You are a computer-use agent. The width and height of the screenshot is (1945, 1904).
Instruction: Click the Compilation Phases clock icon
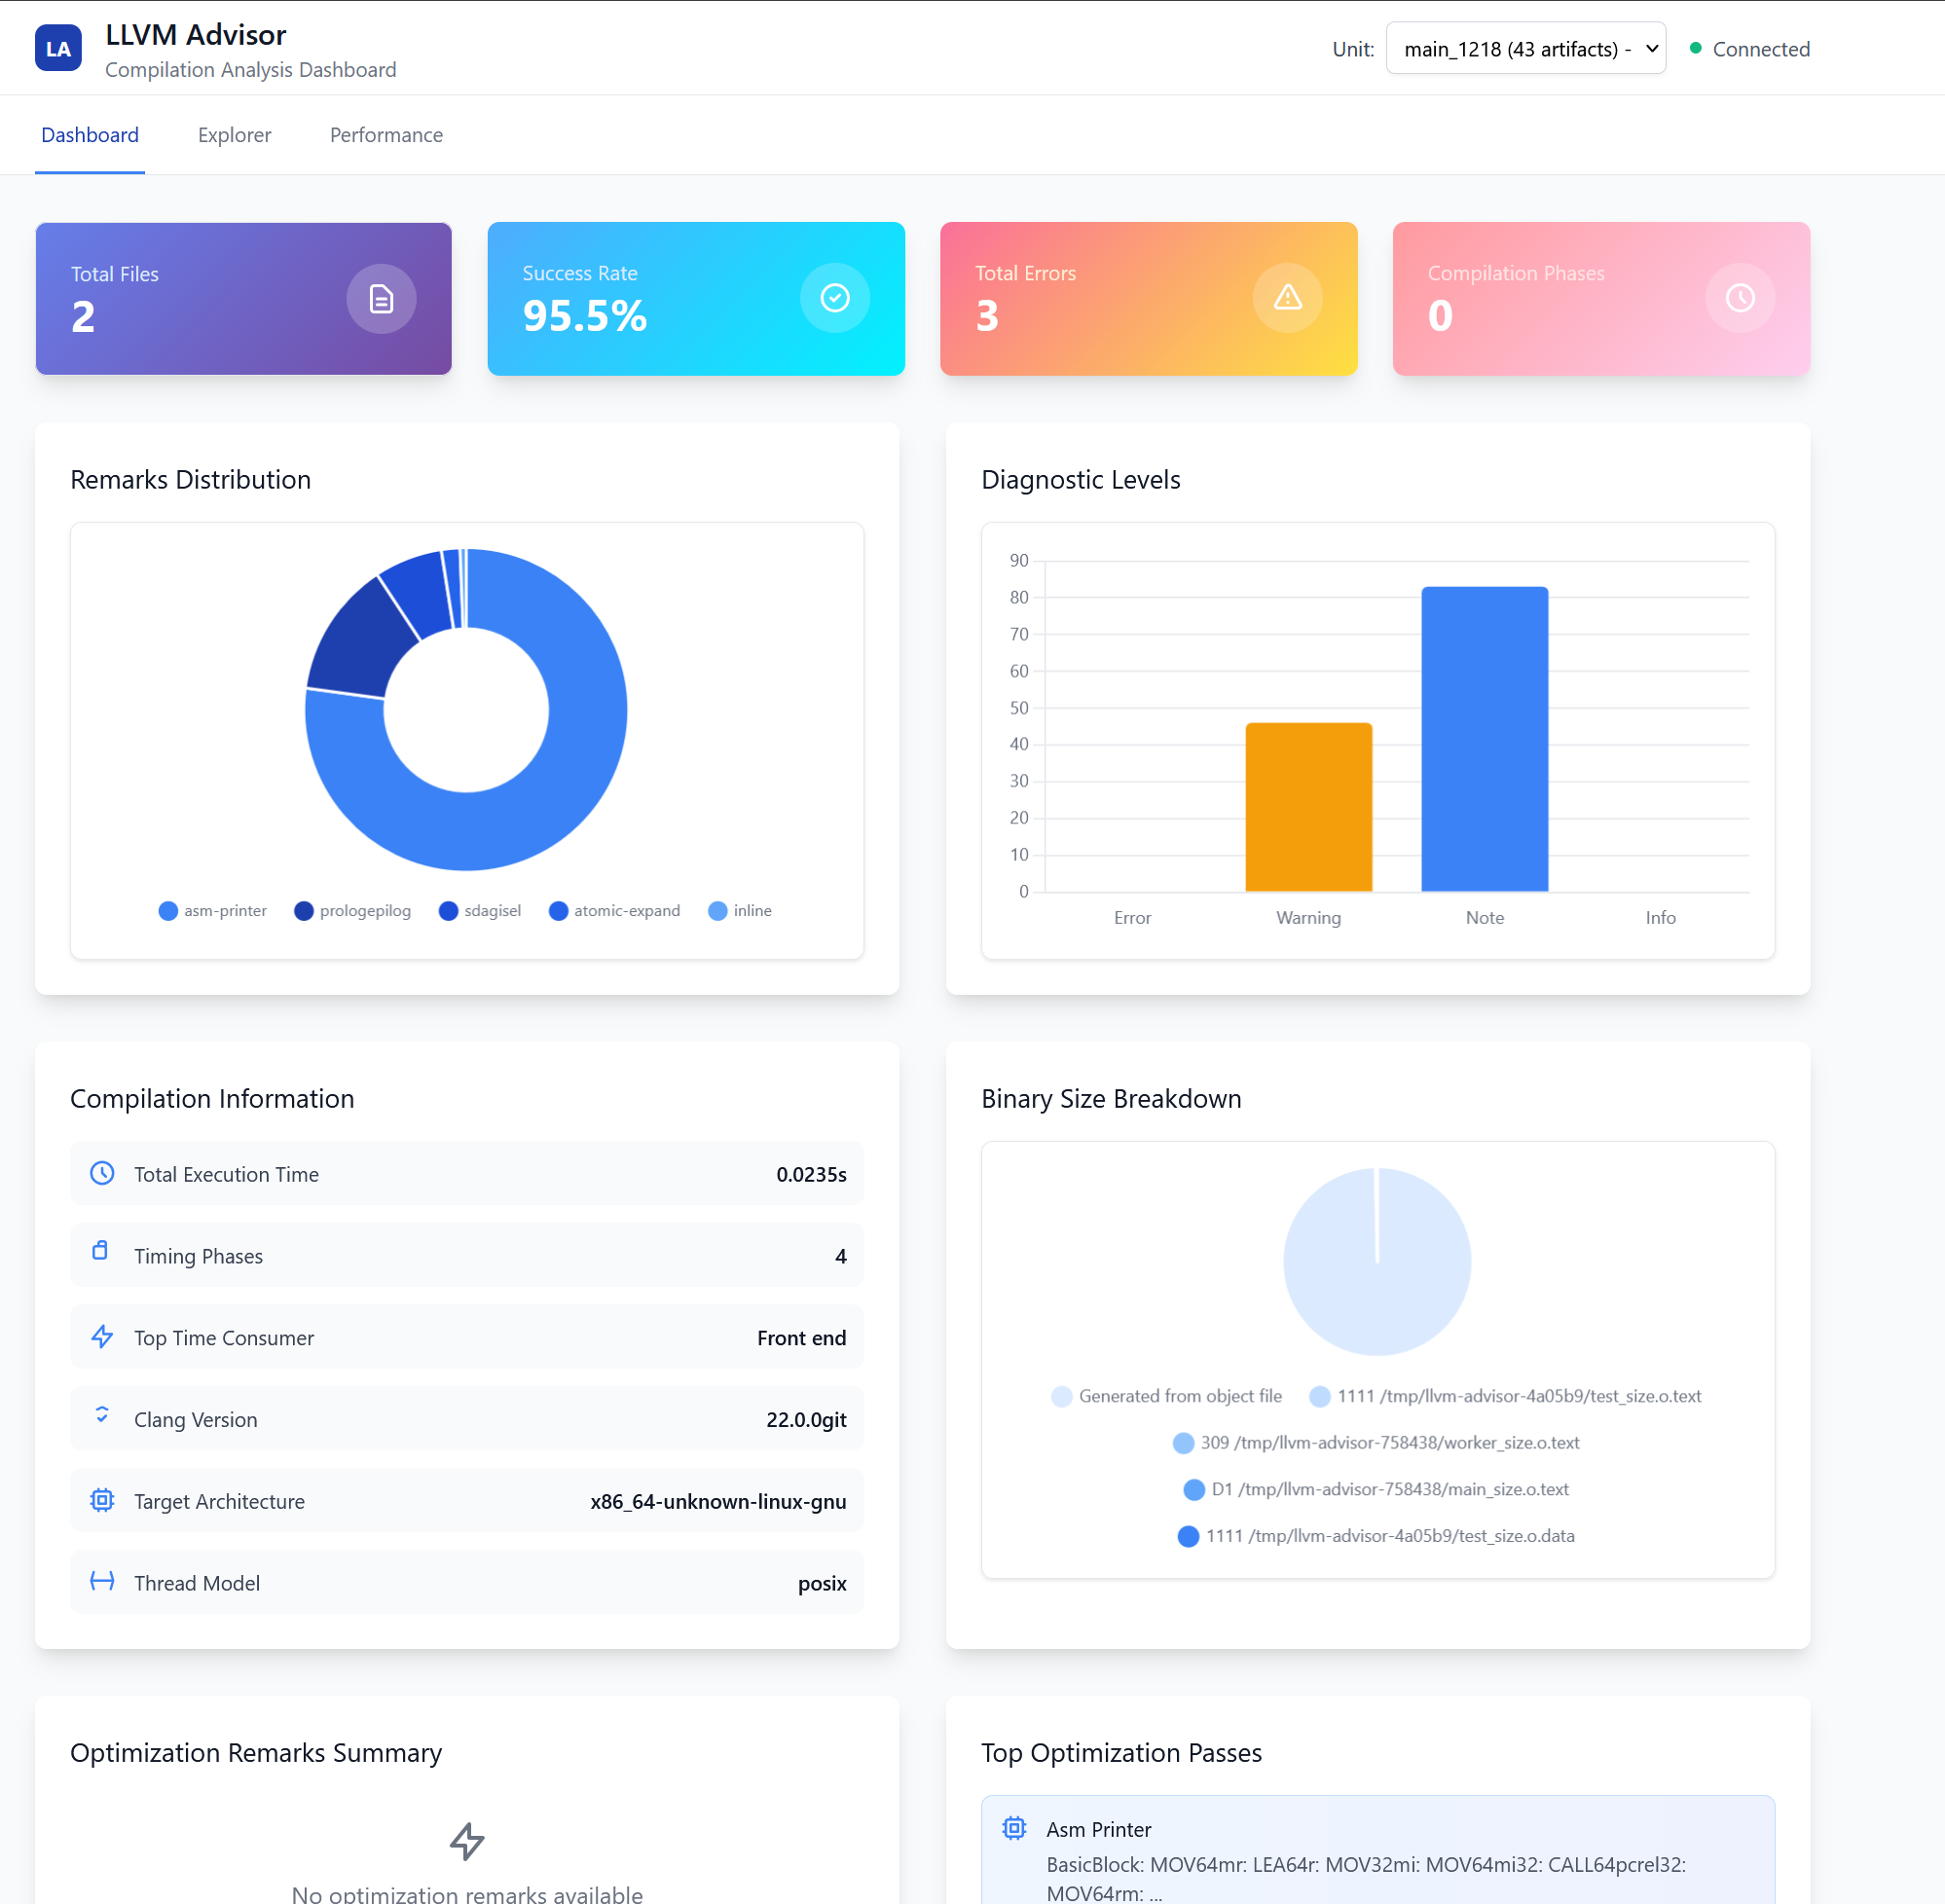1739,297
